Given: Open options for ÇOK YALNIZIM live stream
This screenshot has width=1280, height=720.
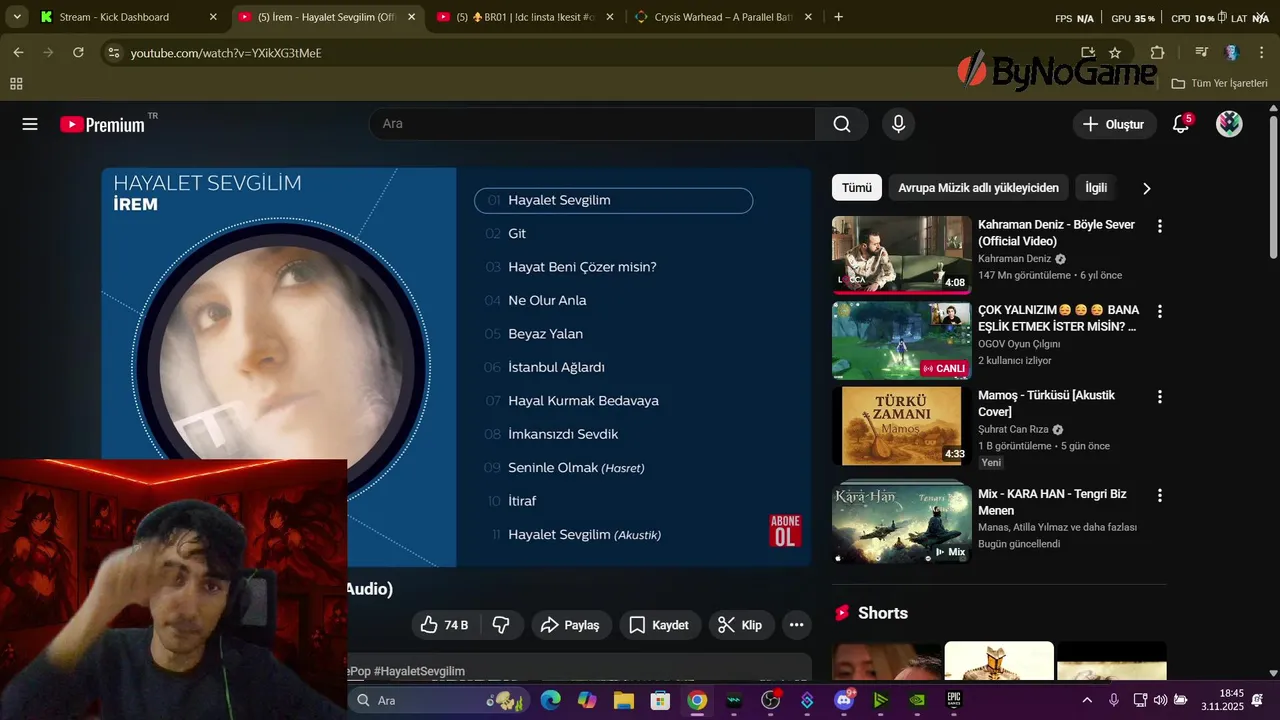Looking at the screenshot, I should 1159,312.
